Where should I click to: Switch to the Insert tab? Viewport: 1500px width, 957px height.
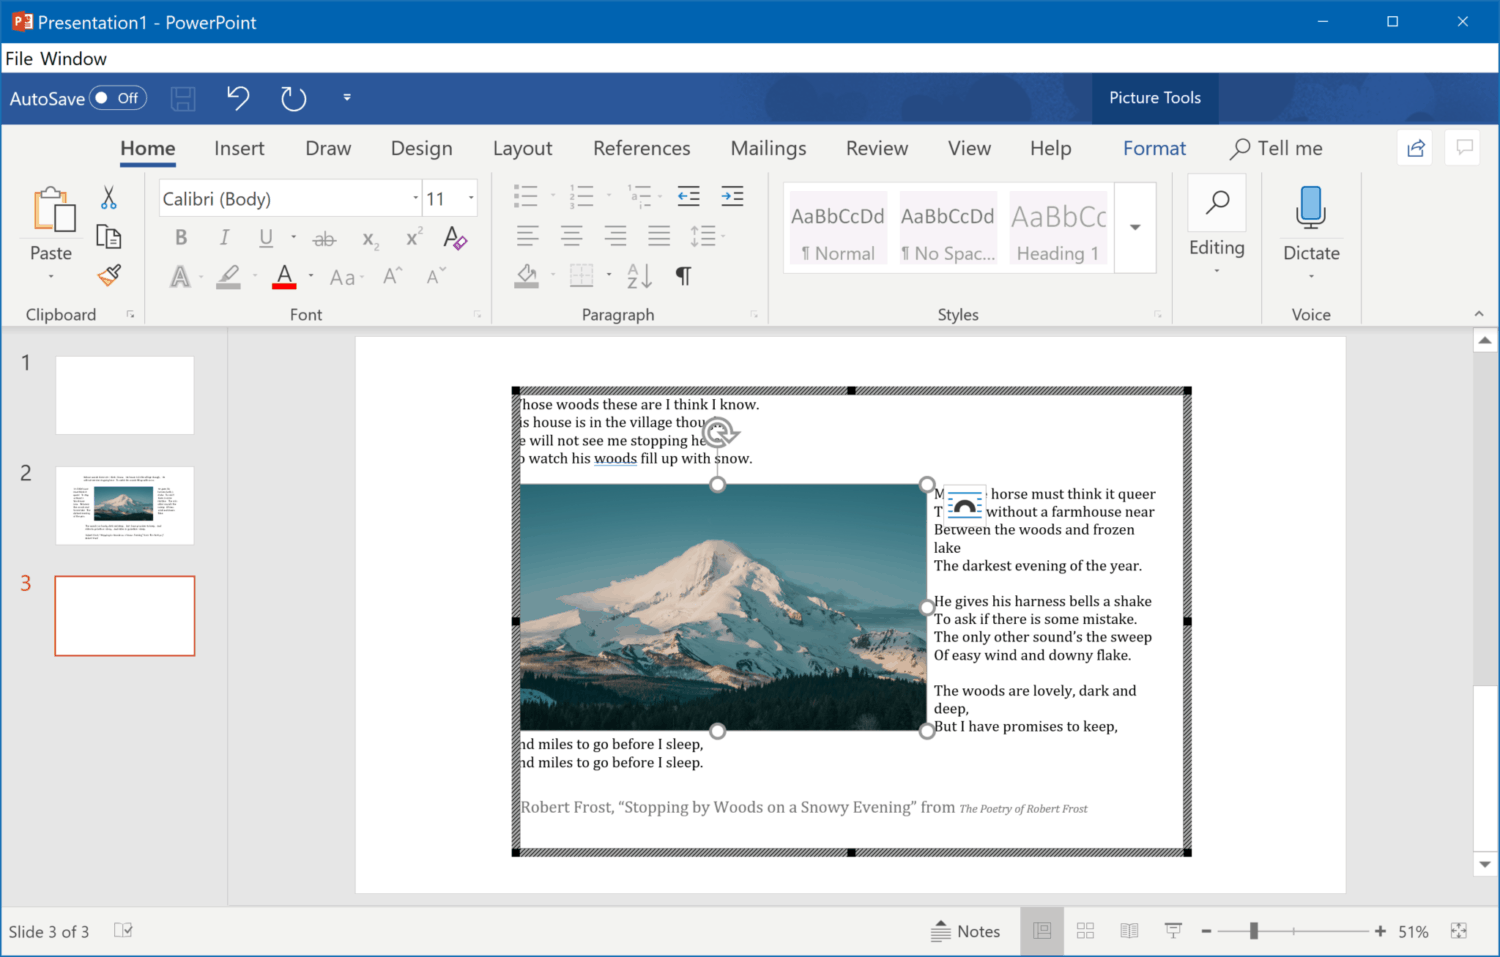tap(239, 148)
